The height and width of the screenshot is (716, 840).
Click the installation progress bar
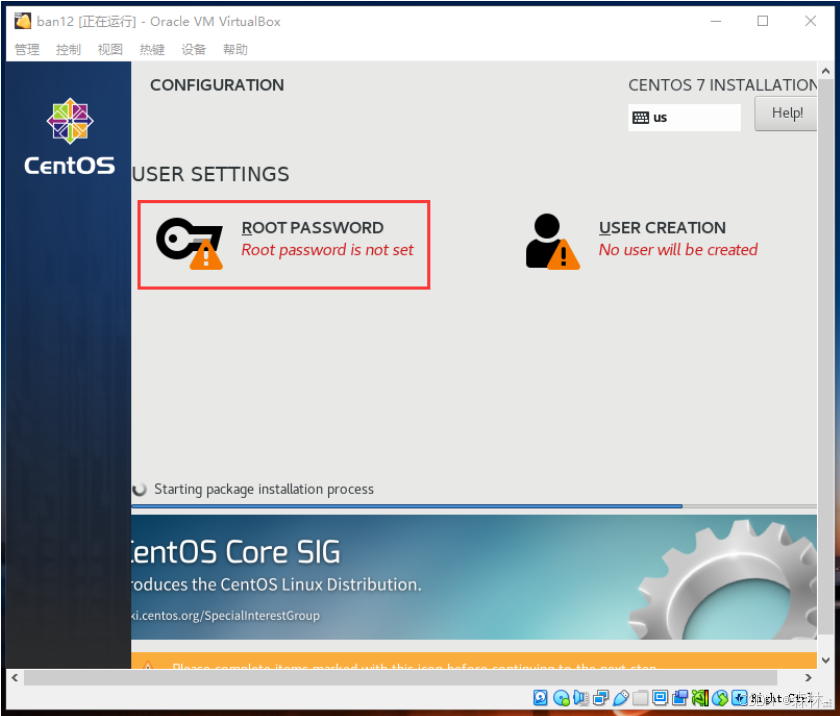click(474, 506)
